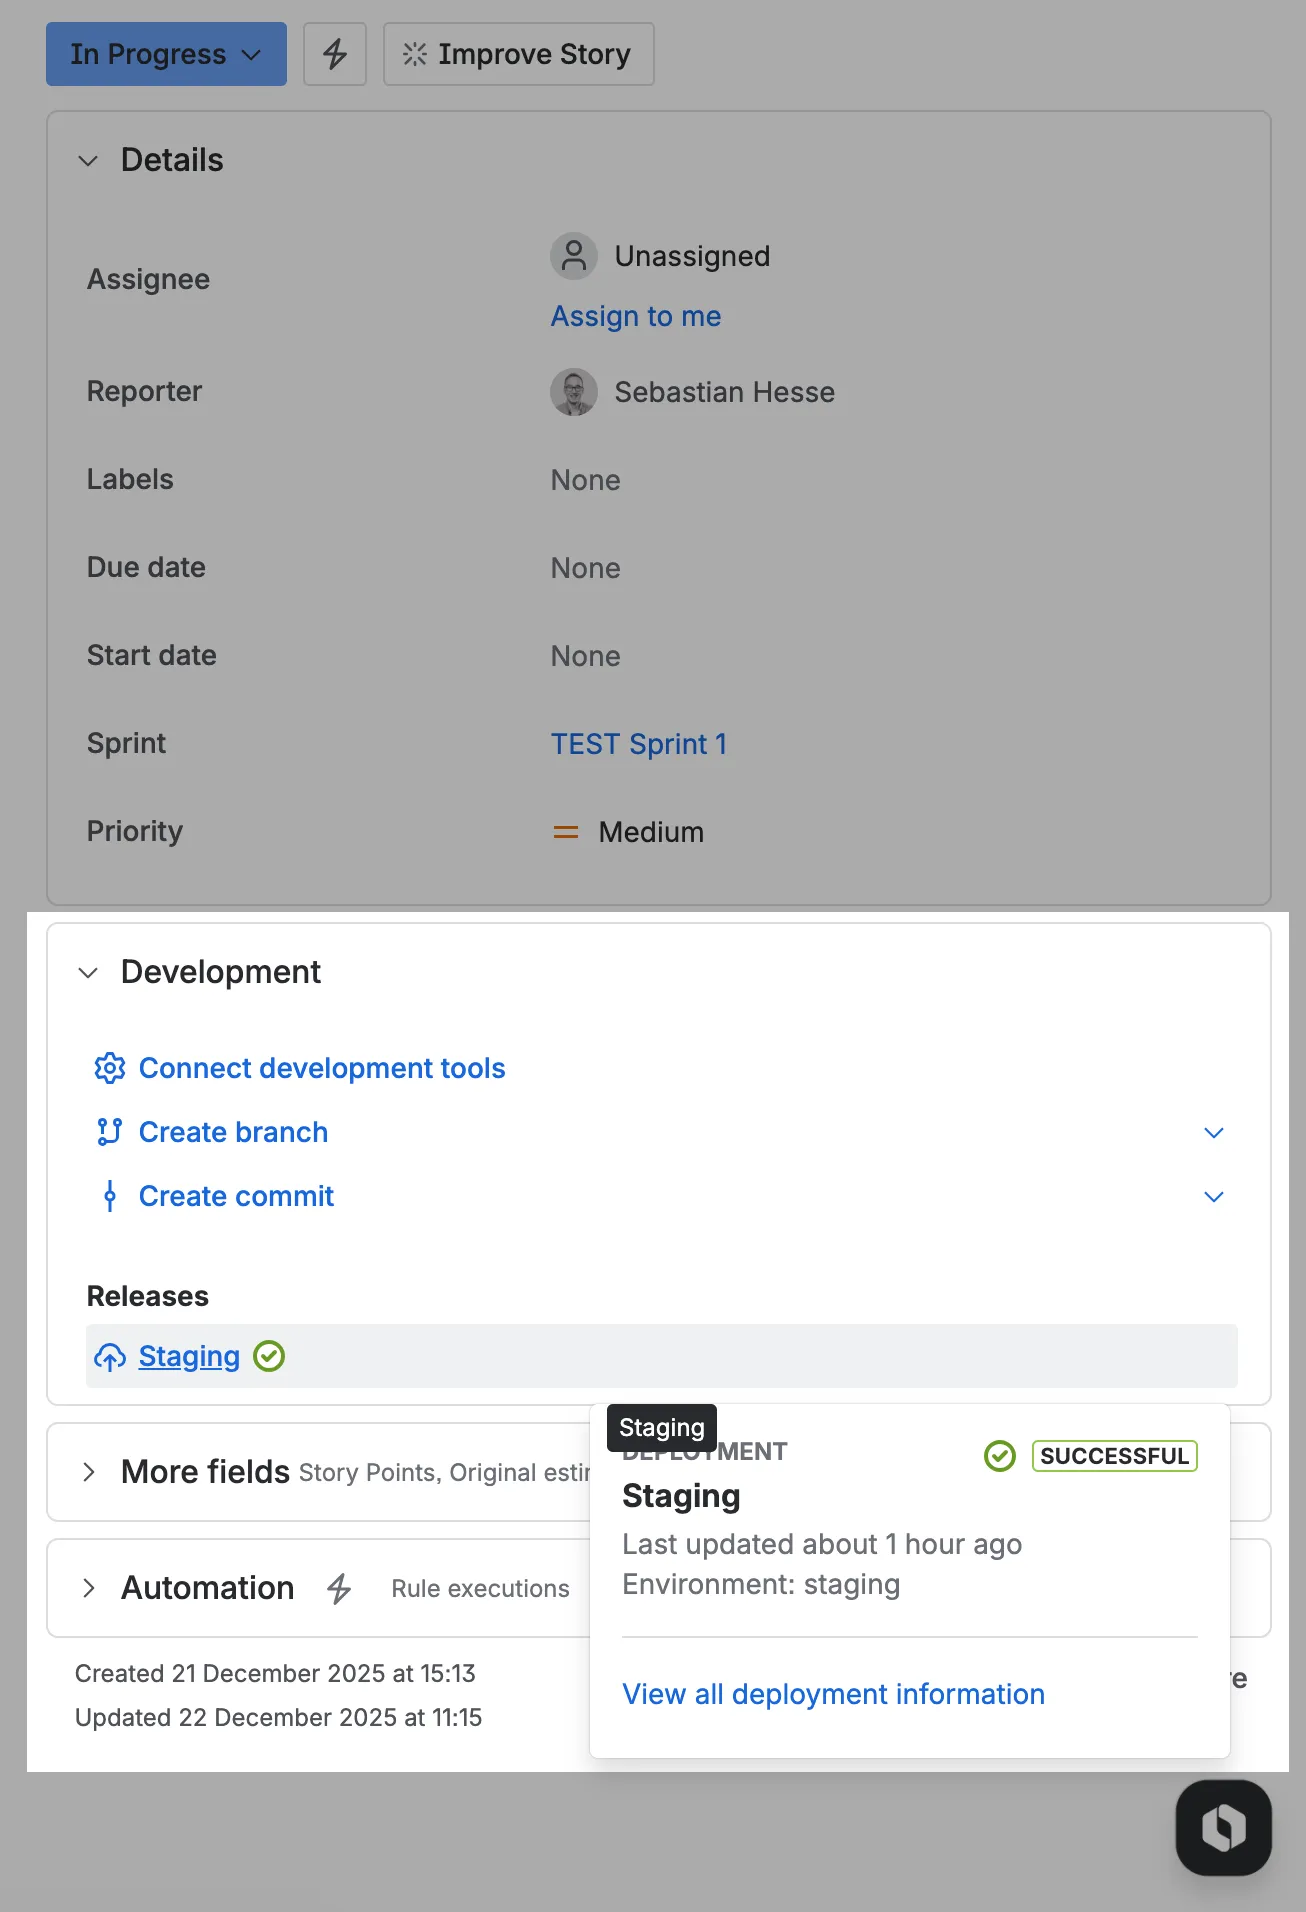Collapse the Details section
The height and width of the screenshot is (1912, 1306).
[x=88, y=160]
